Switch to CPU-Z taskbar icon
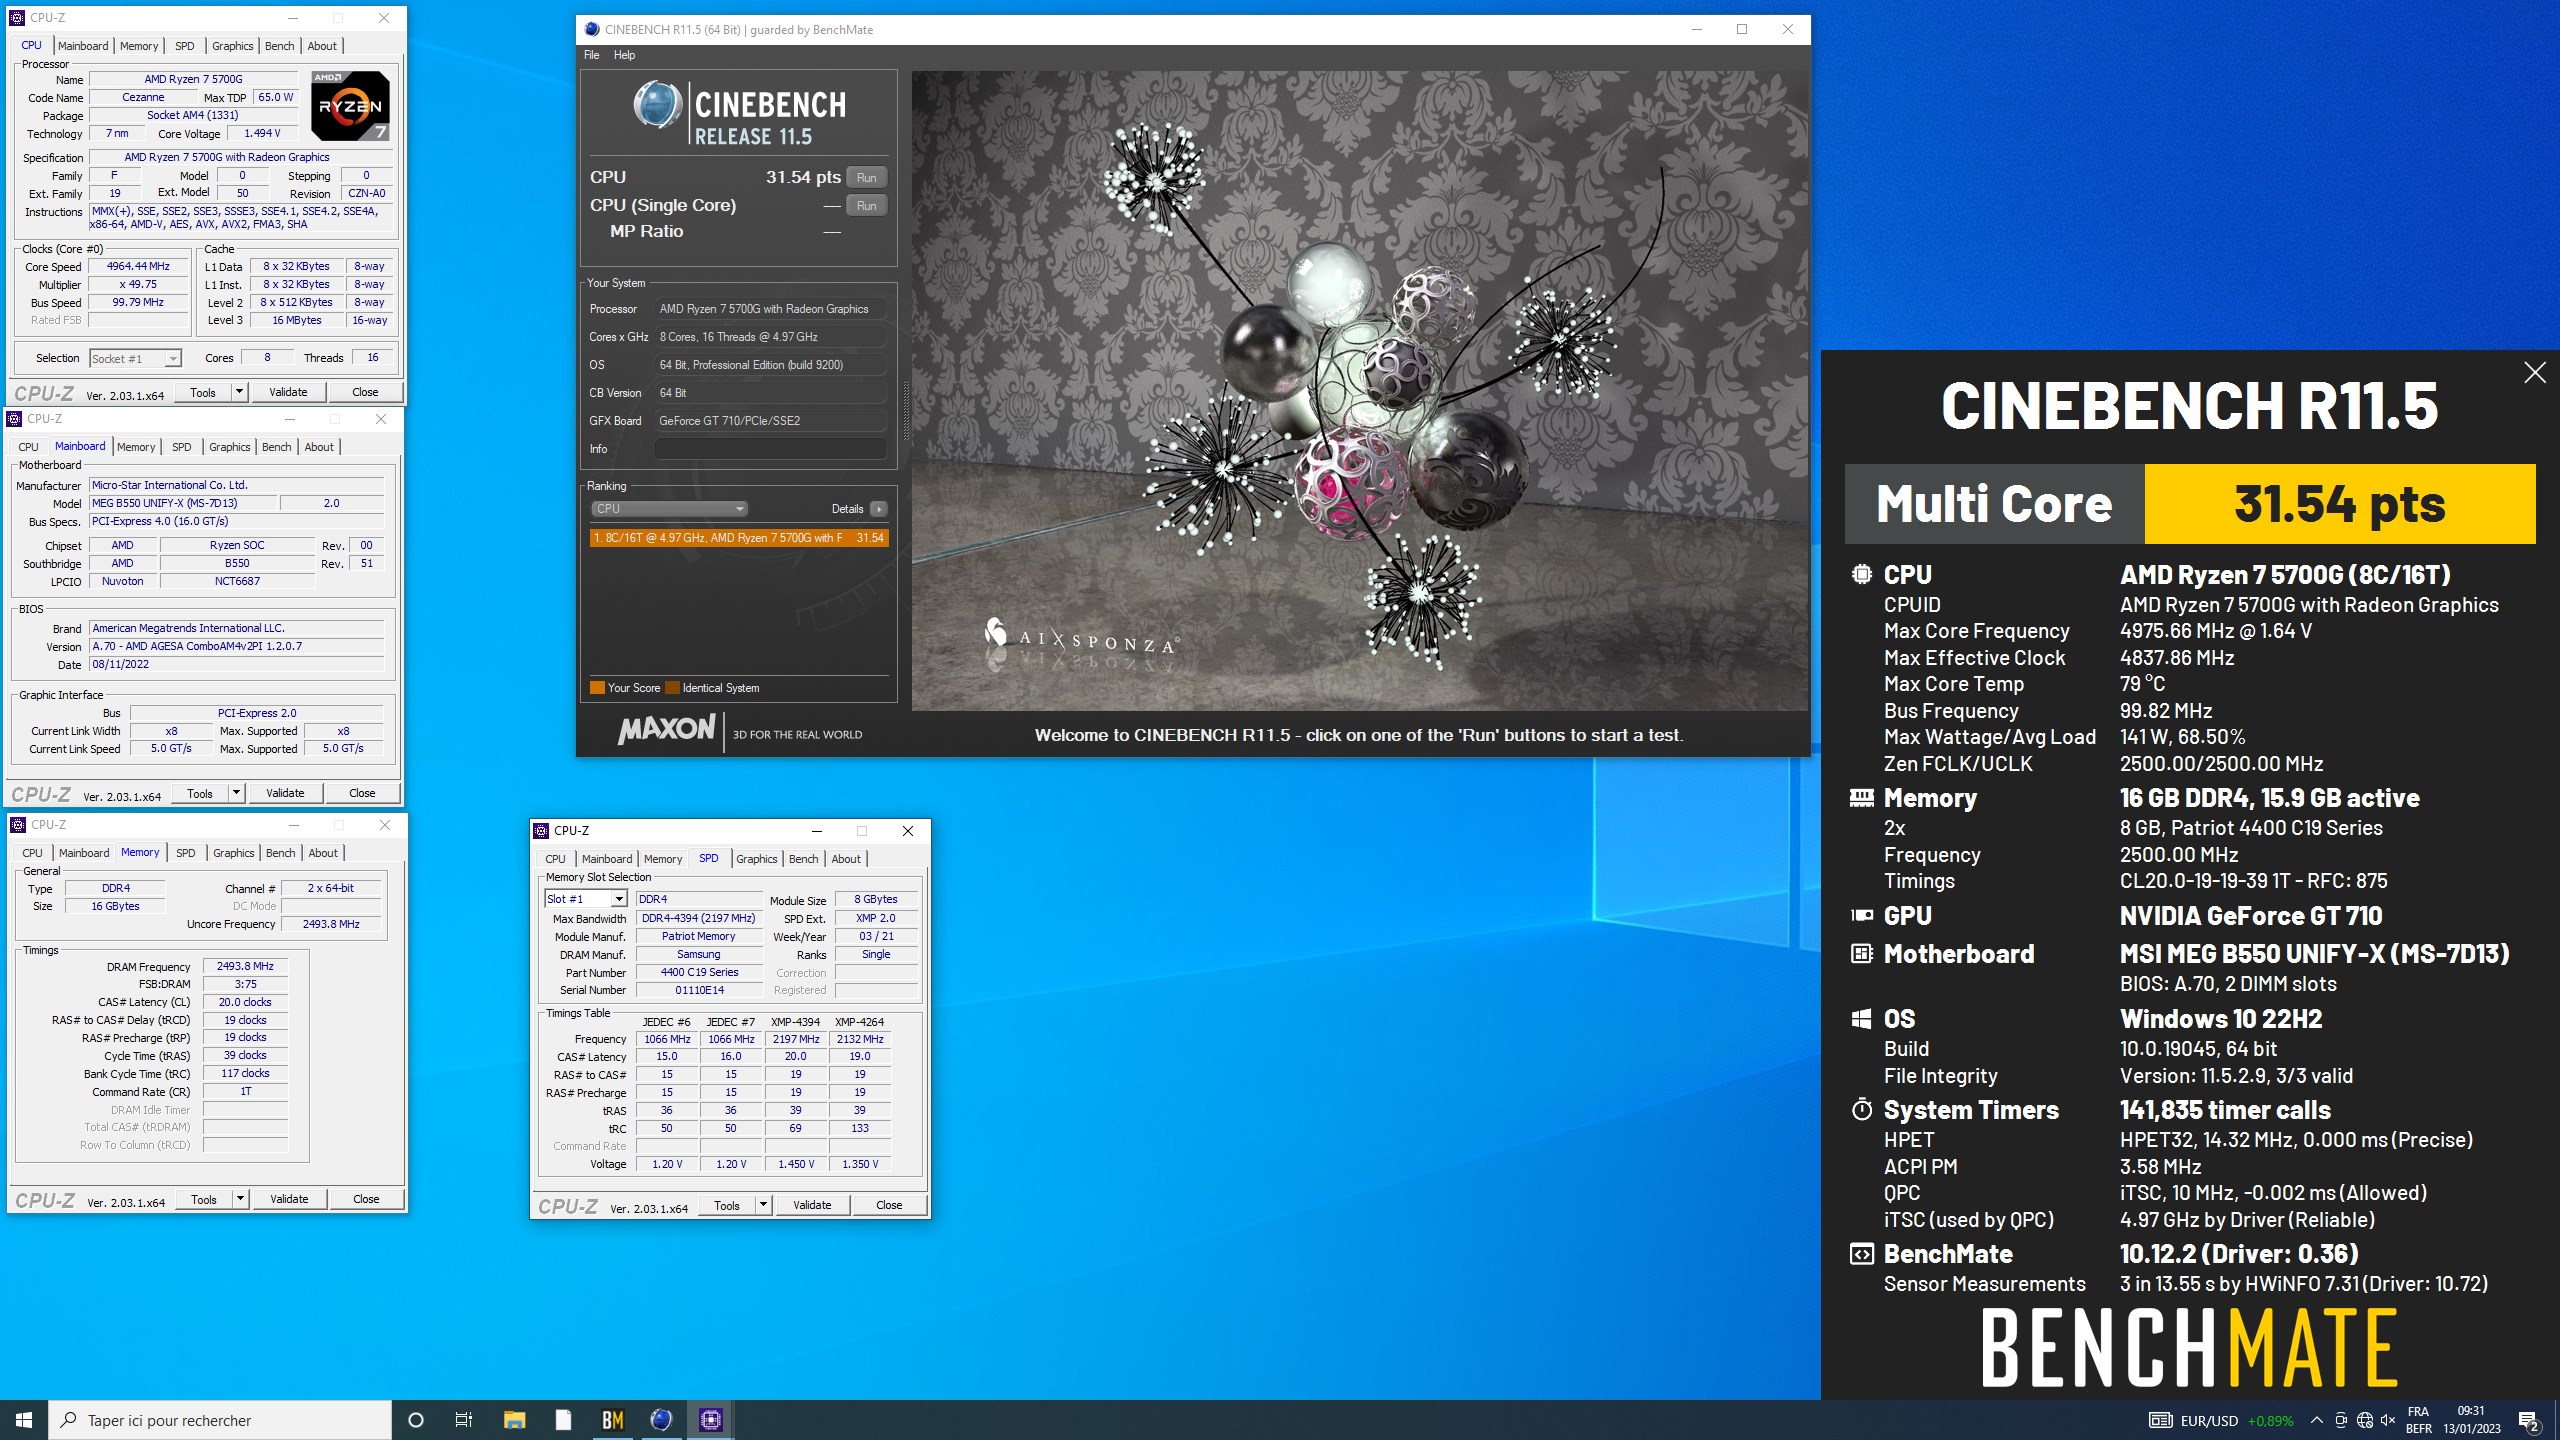 (x=710, y=1420)
